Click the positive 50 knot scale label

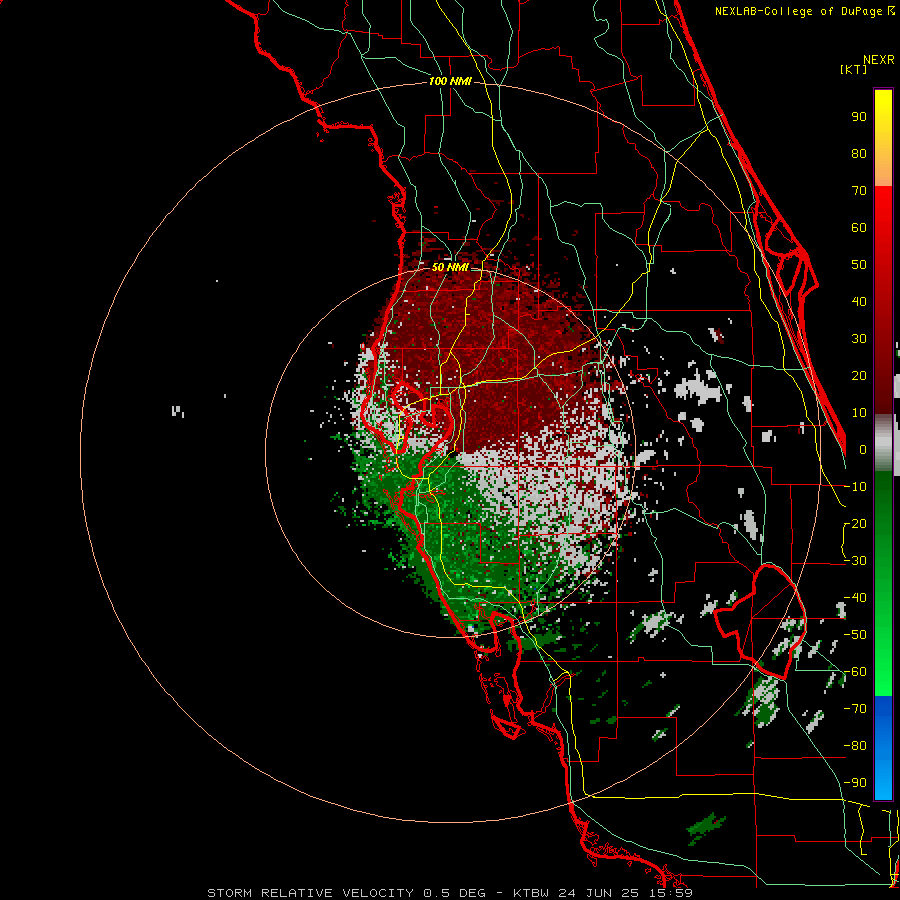click(859, 265)
